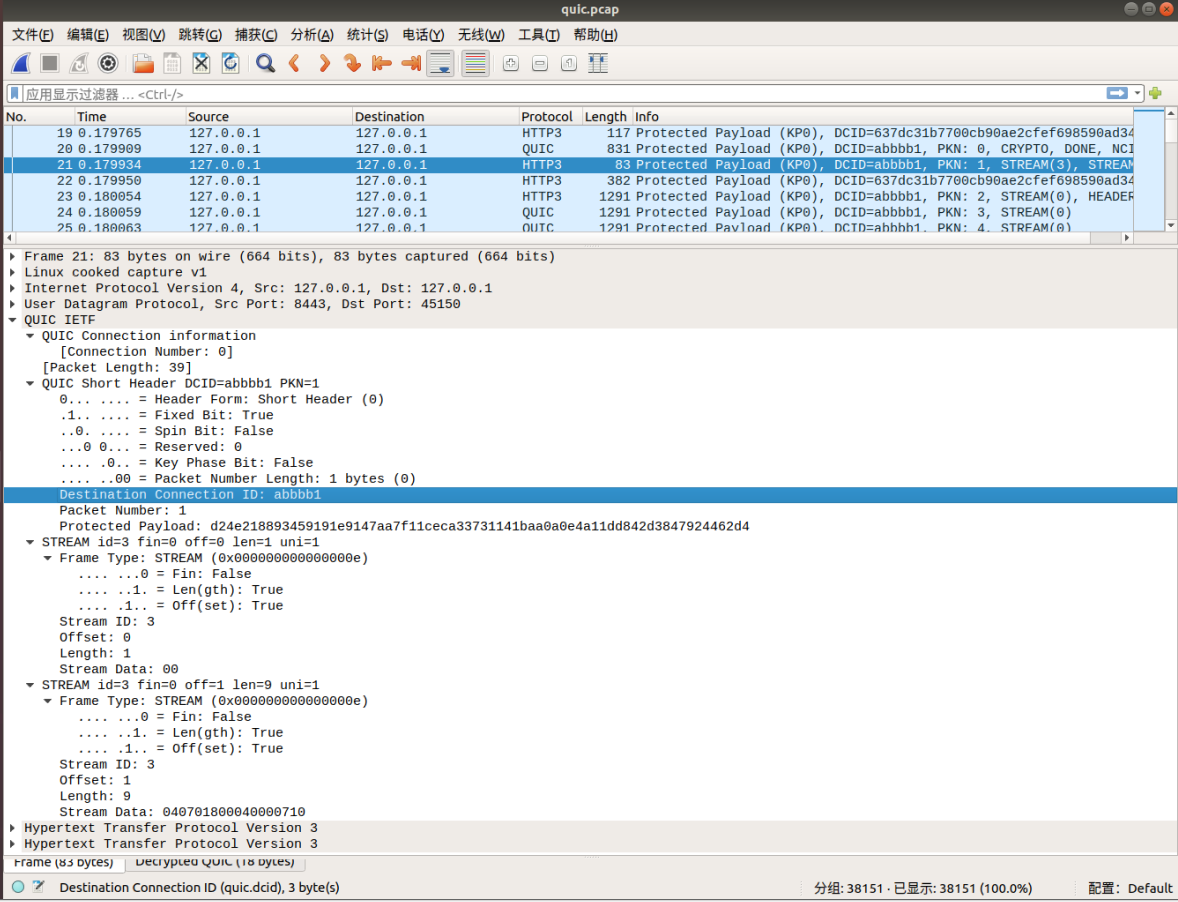This screenshot has width=1178, height=902.
Task: Toggle packet list colorization icon
Action: [474, 63]
